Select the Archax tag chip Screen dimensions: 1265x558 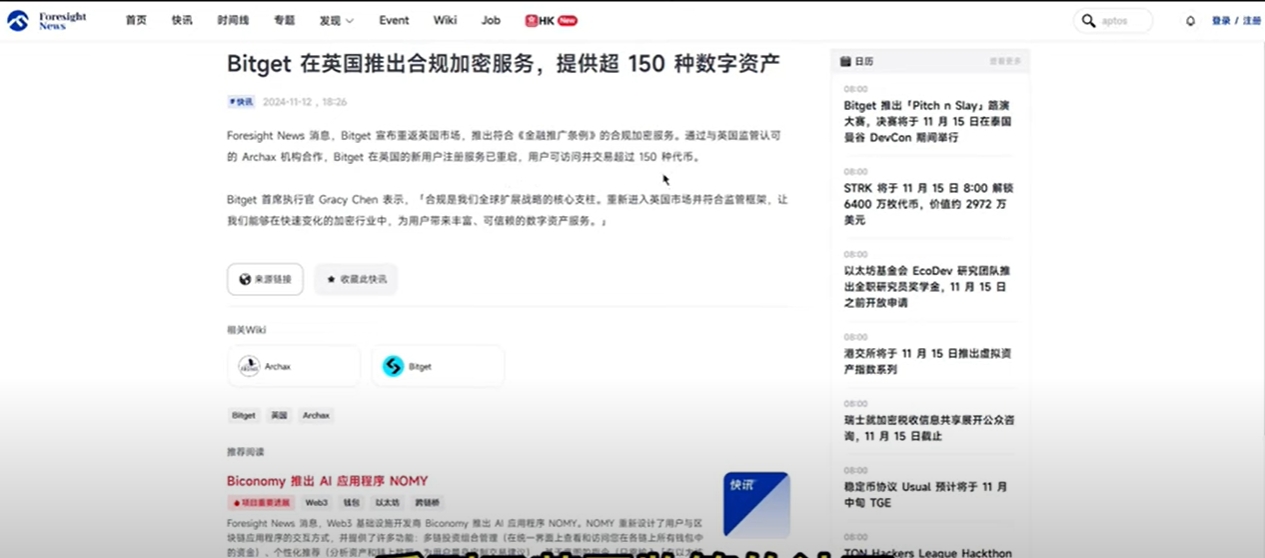(x=316, y=415)
